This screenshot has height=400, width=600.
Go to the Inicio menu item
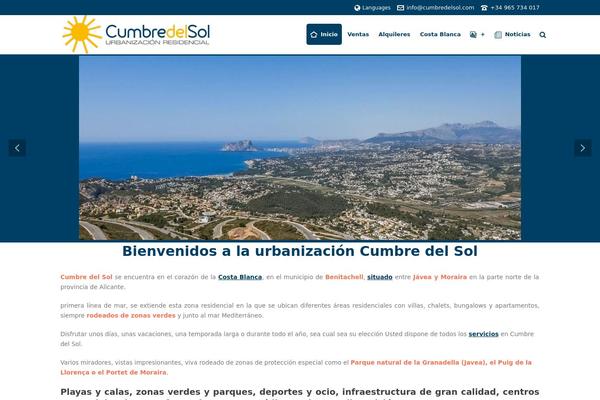pos(324,34)
